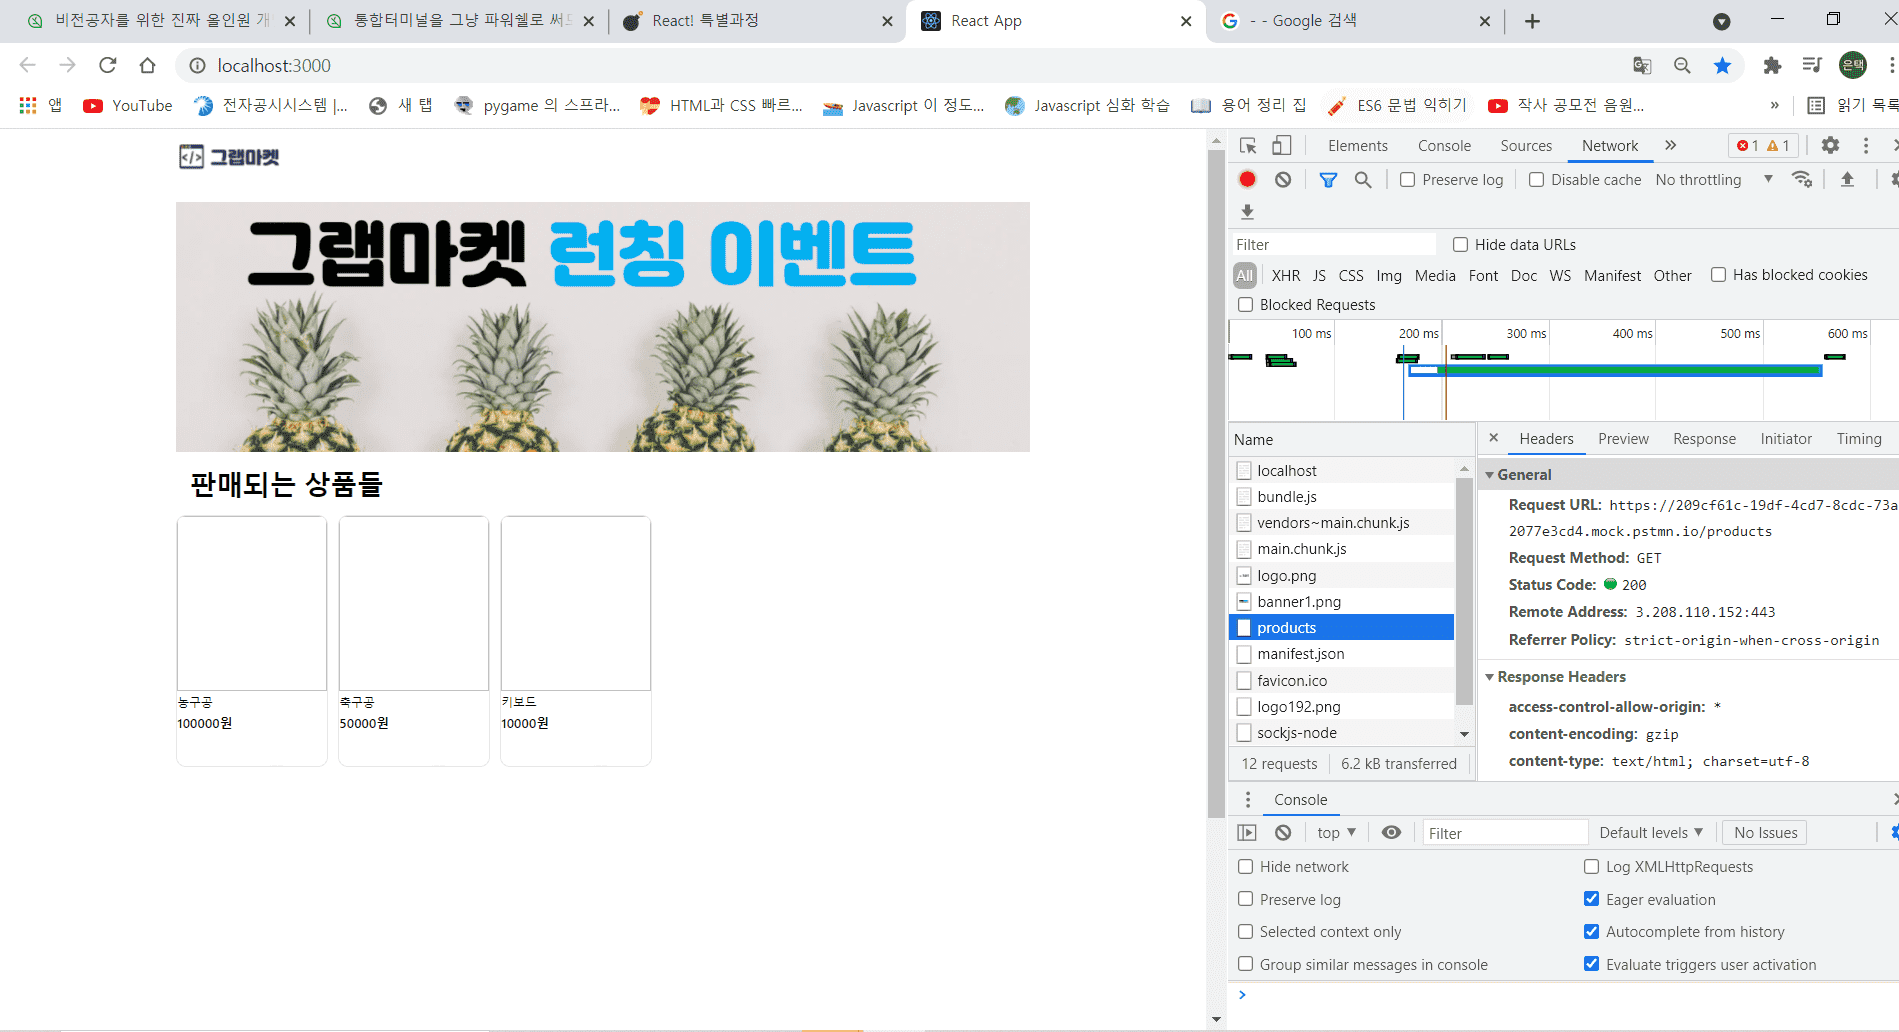The height and width of the screenshot is (1032, 1899).
Task: Open the Timing tab of the request
Action: point(1859,439)
